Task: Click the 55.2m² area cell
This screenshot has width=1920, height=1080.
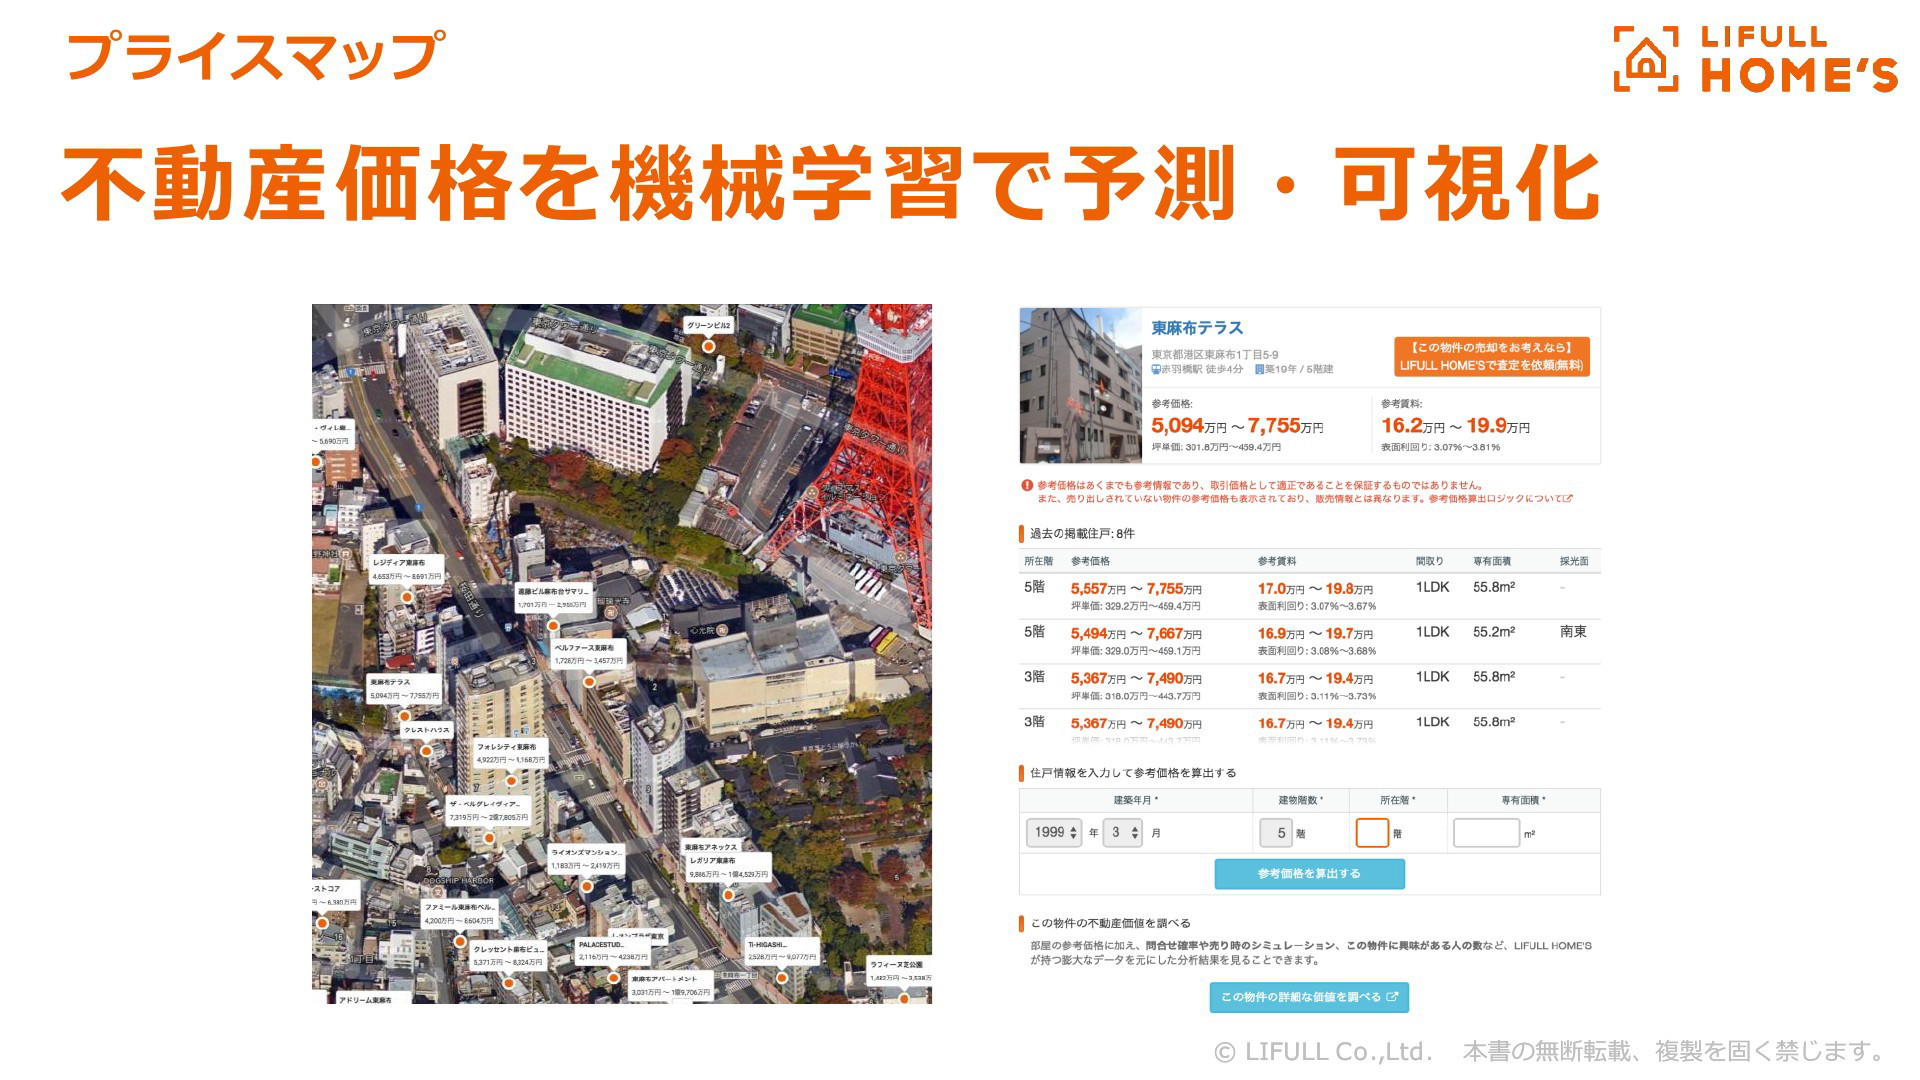Action: click(1494, 632)
